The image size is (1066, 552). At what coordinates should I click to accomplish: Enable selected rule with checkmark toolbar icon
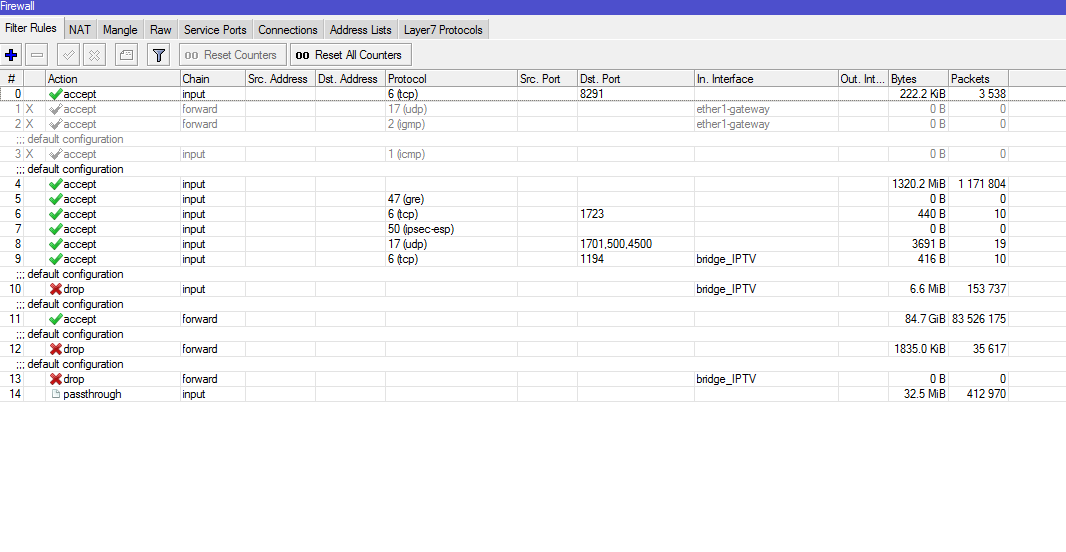click(68, 55)
